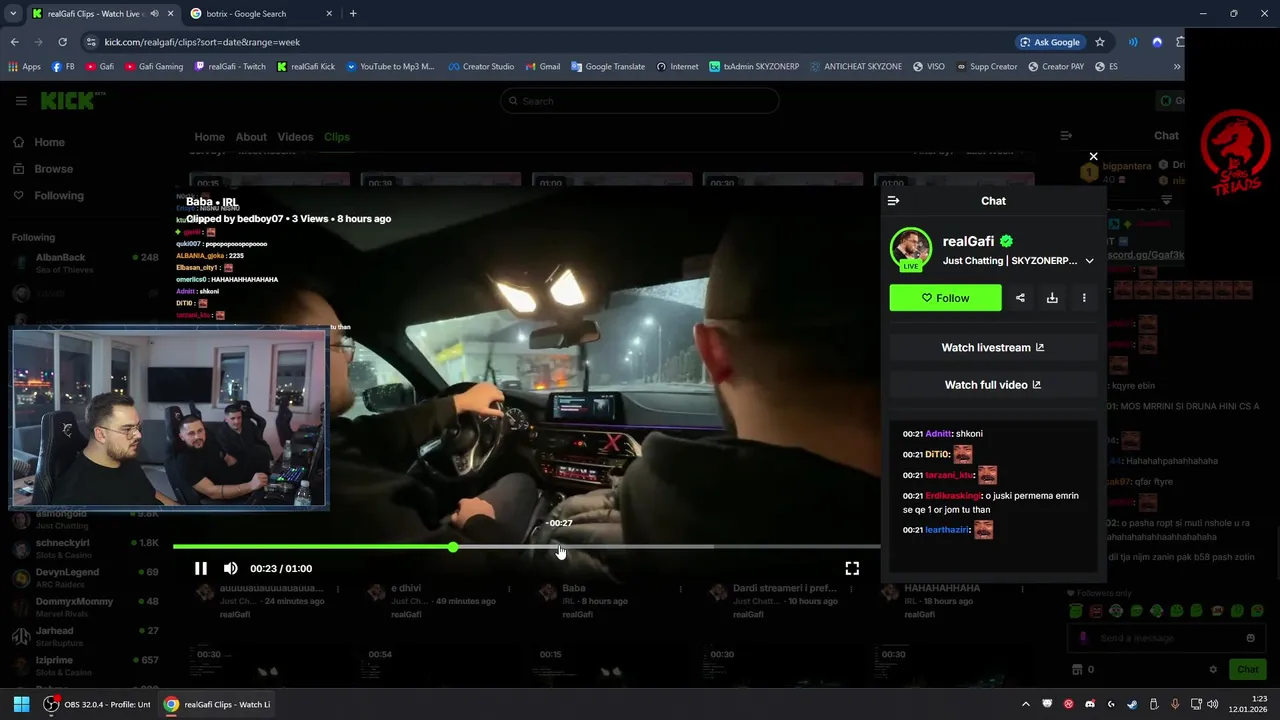This screenshot has width=1280, height=720.
Task: Click Ask Google button
Action: (x=1050, y=42)
